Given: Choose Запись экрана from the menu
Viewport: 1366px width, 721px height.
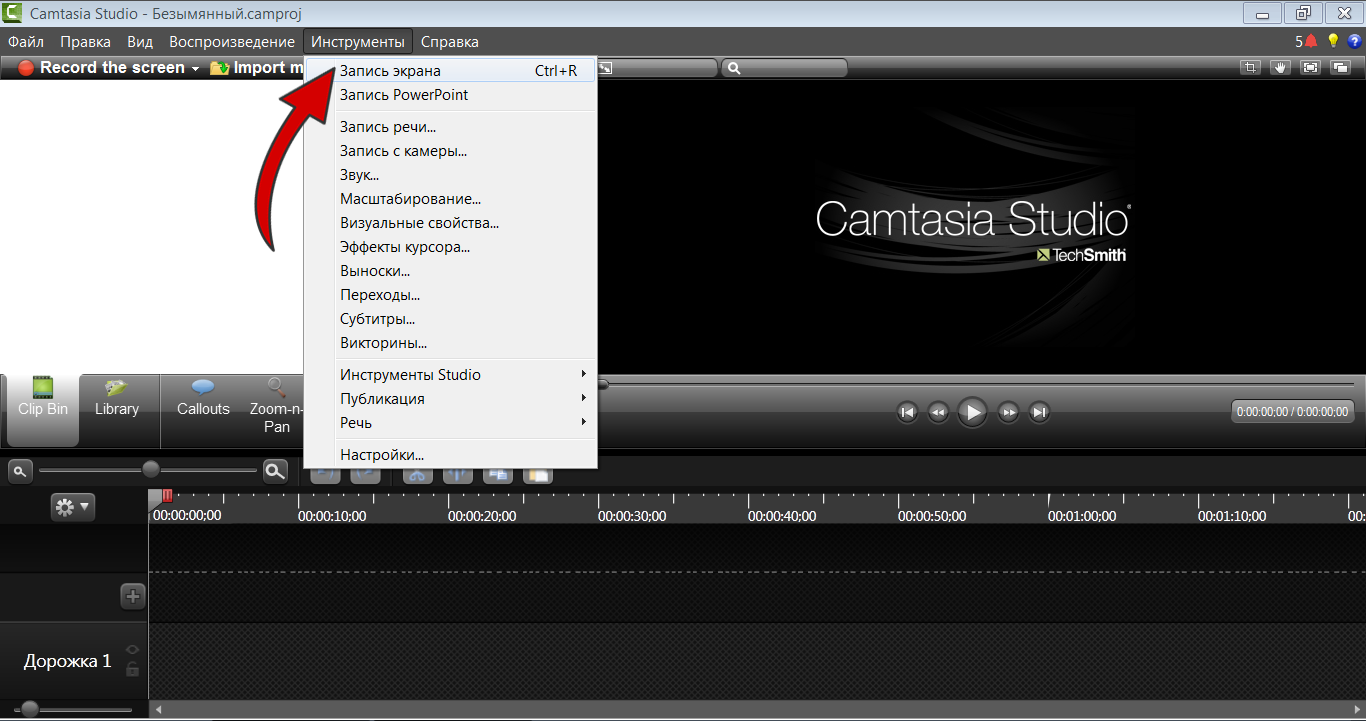Looking at the screenshot, I should coord(451,71).
